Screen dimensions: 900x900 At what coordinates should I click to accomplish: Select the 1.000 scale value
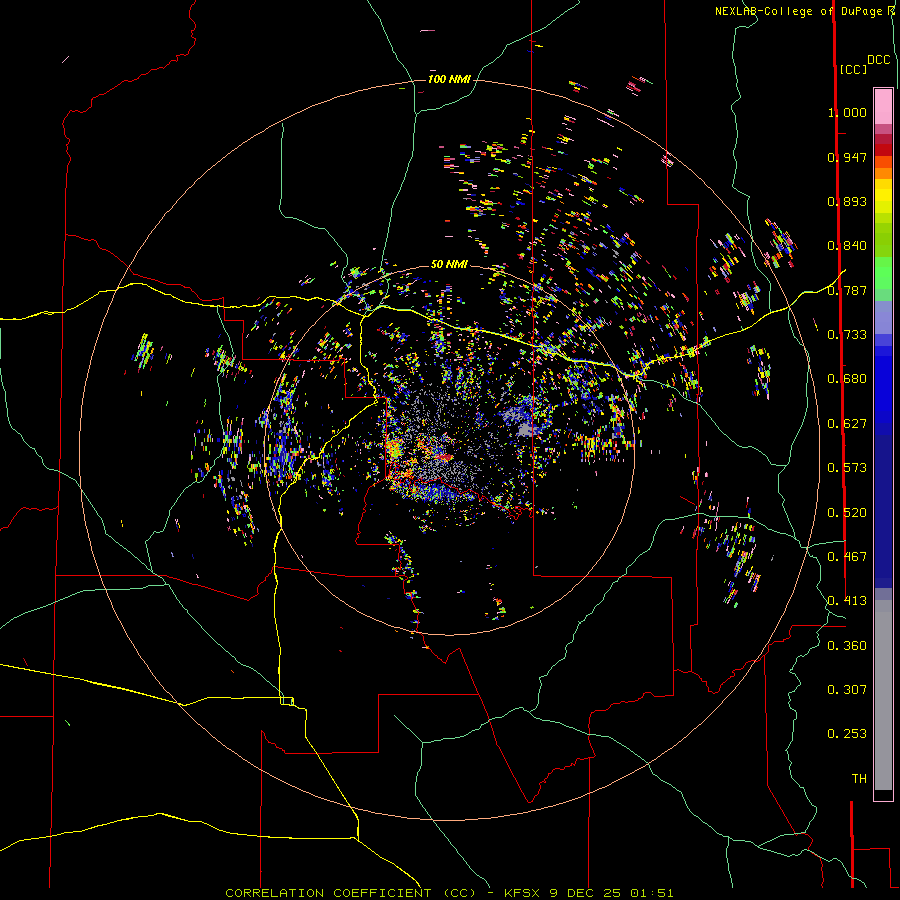(x=847, y=112)
